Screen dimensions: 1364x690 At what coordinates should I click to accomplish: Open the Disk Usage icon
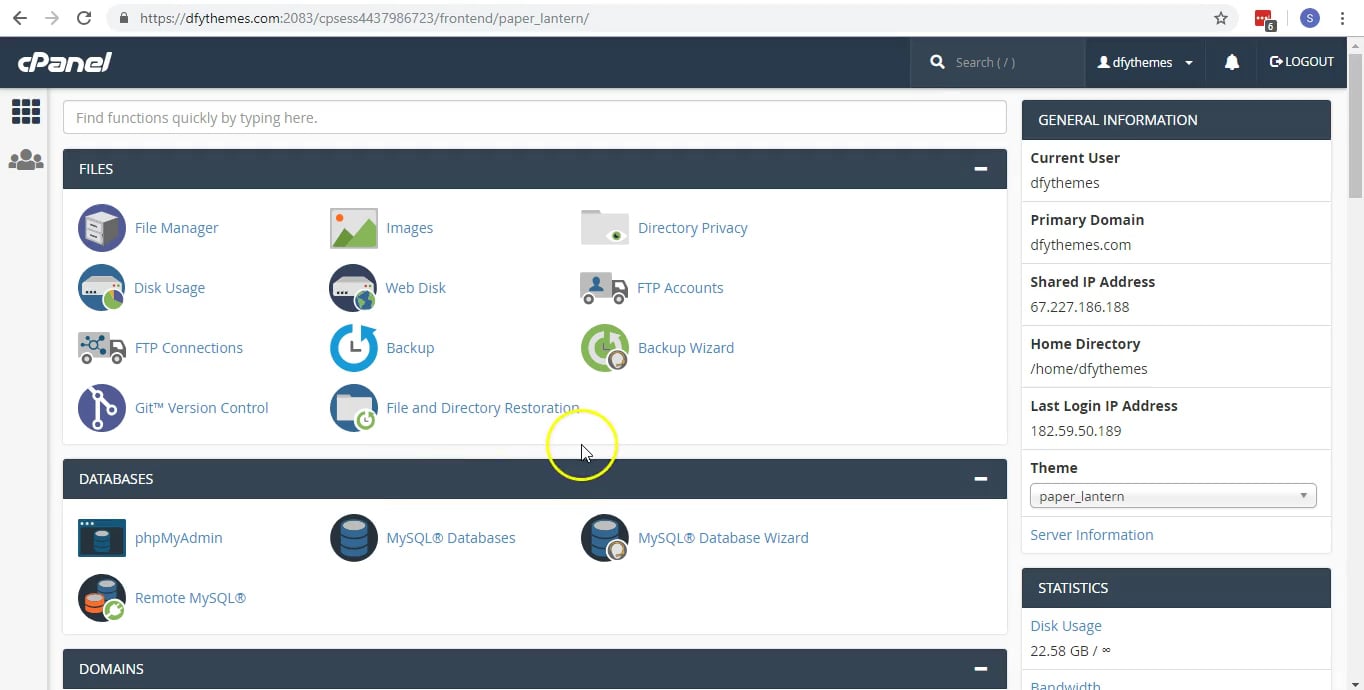point(102,288)
